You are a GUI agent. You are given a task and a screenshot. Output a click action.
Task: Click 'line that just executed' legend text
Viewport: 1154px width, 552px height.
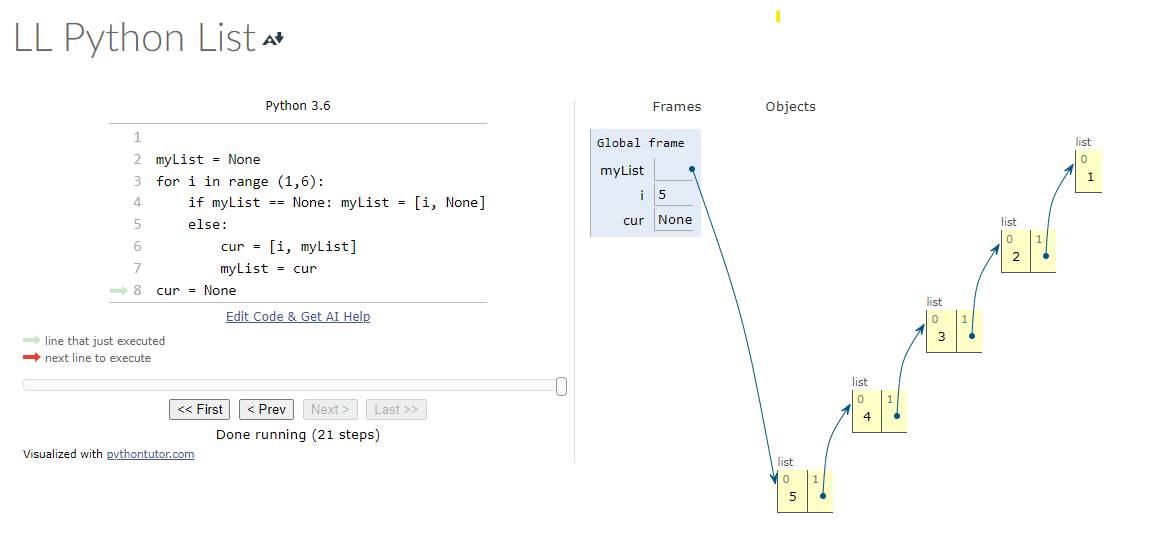point(105,341)
